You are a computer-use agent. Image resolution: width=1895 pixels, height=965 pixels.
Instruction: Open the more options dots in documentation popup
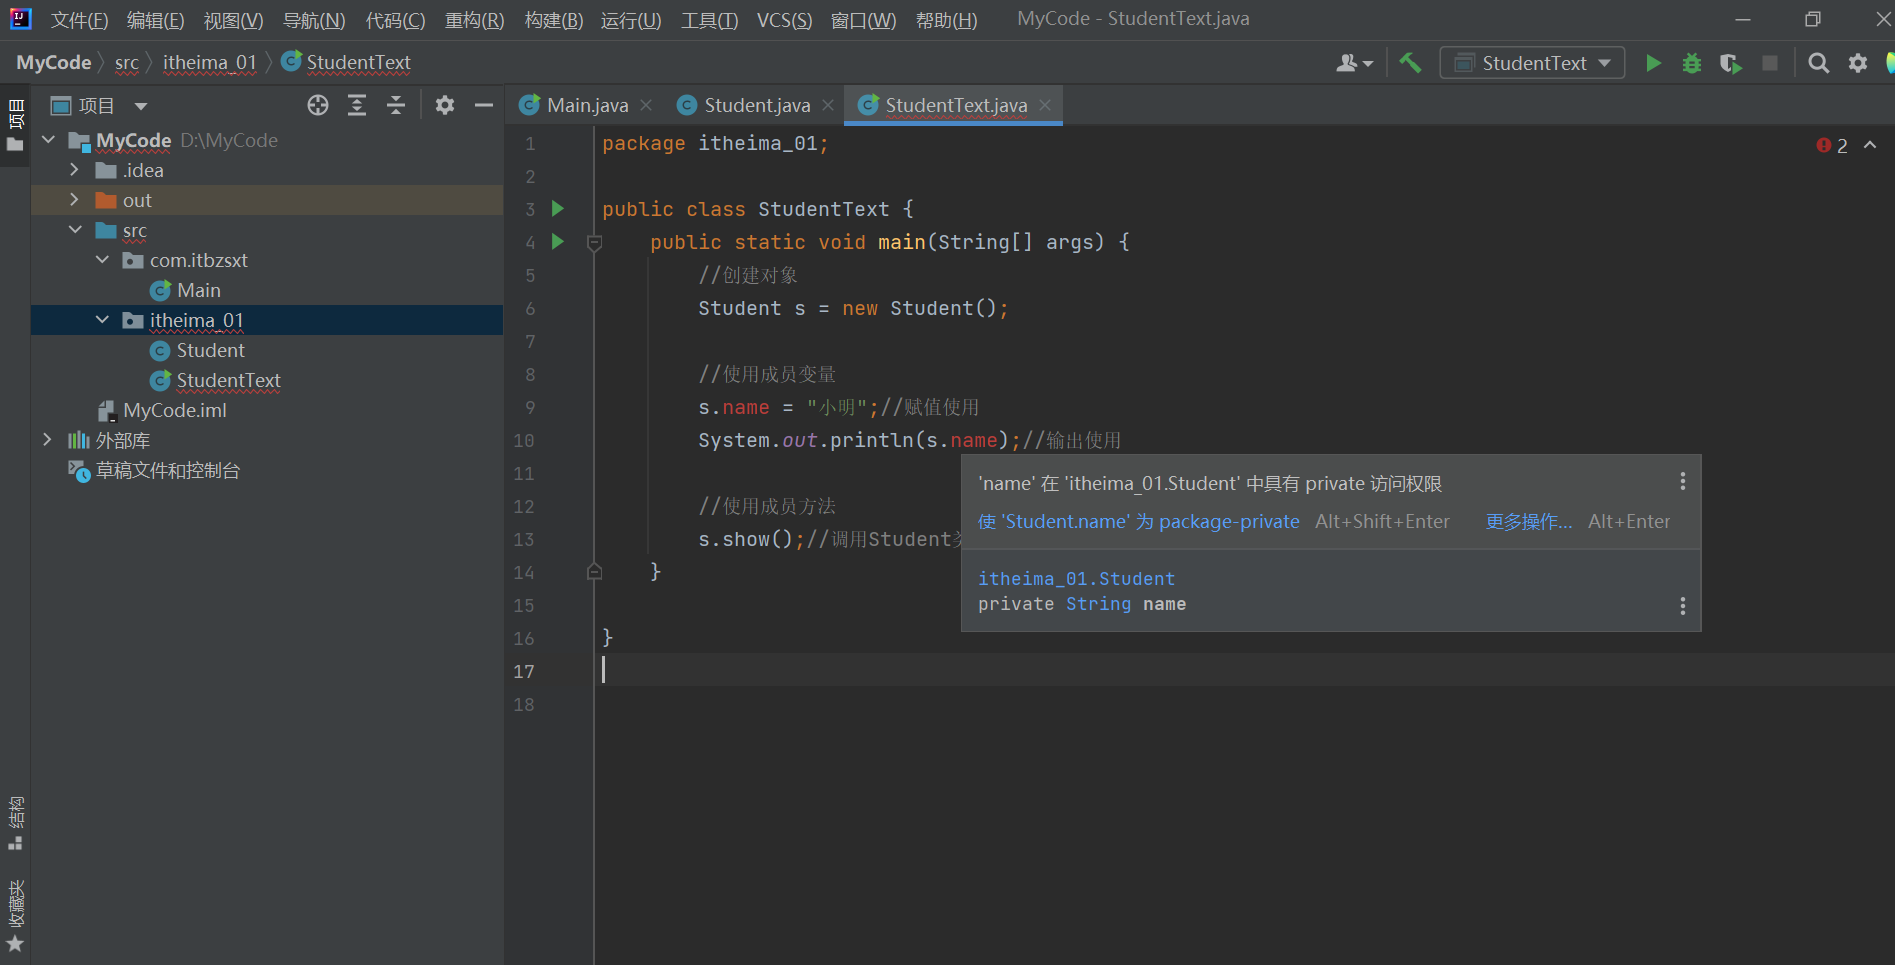coord(1683,606)
